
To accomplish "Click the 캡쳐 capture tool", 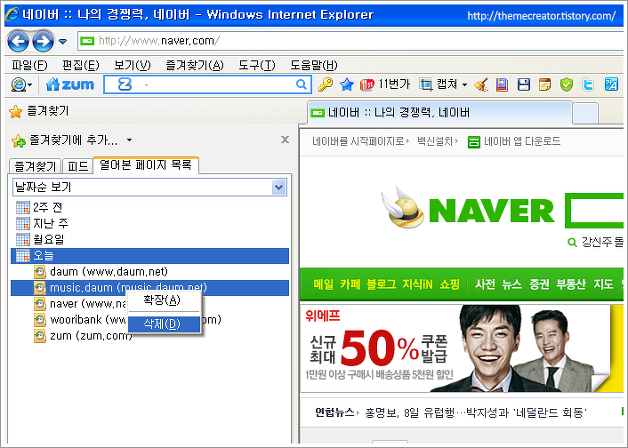I will pos(438,84).
